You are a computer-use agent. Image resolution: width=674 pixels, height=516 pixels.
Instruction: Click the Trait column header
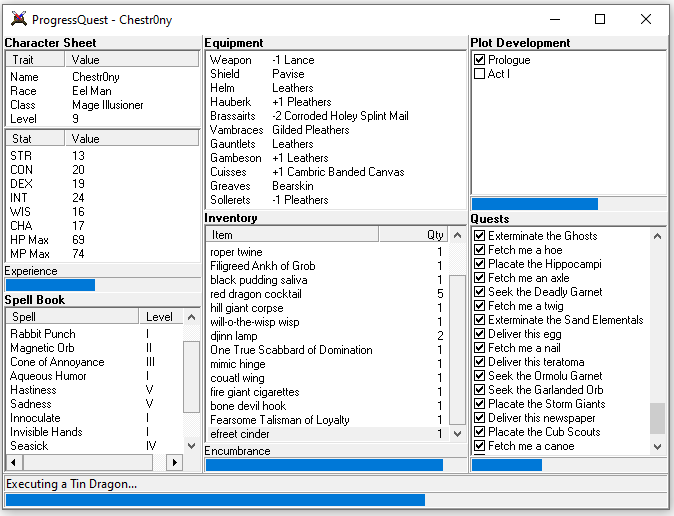pyautogui.click(x=35, y=59)
